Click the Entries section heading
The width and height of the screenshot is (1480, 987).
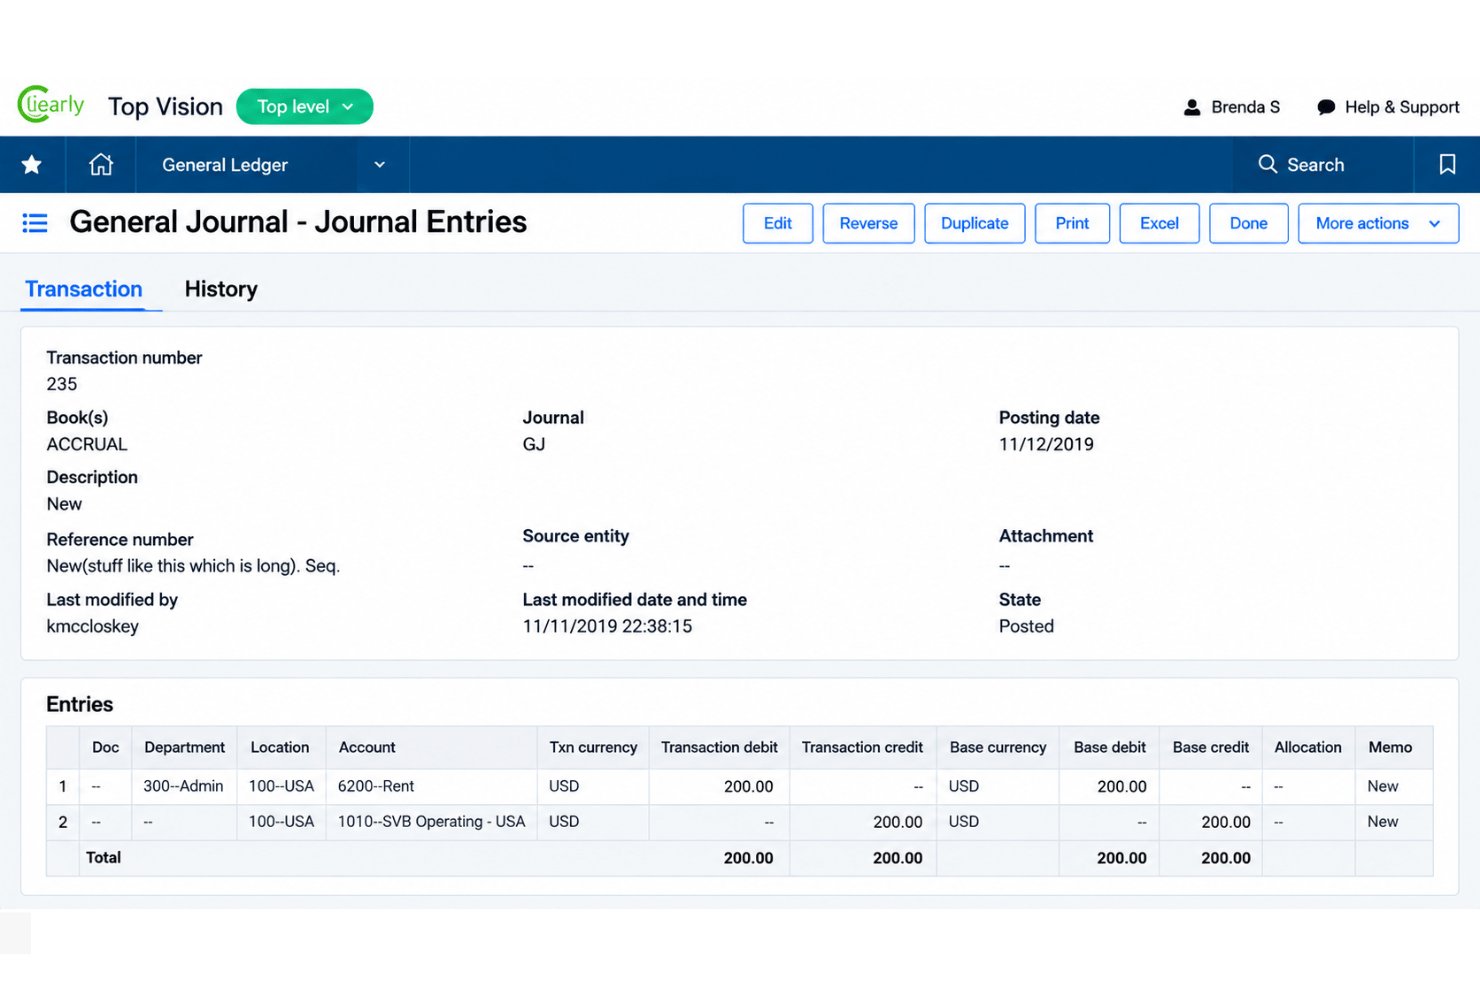80,704
